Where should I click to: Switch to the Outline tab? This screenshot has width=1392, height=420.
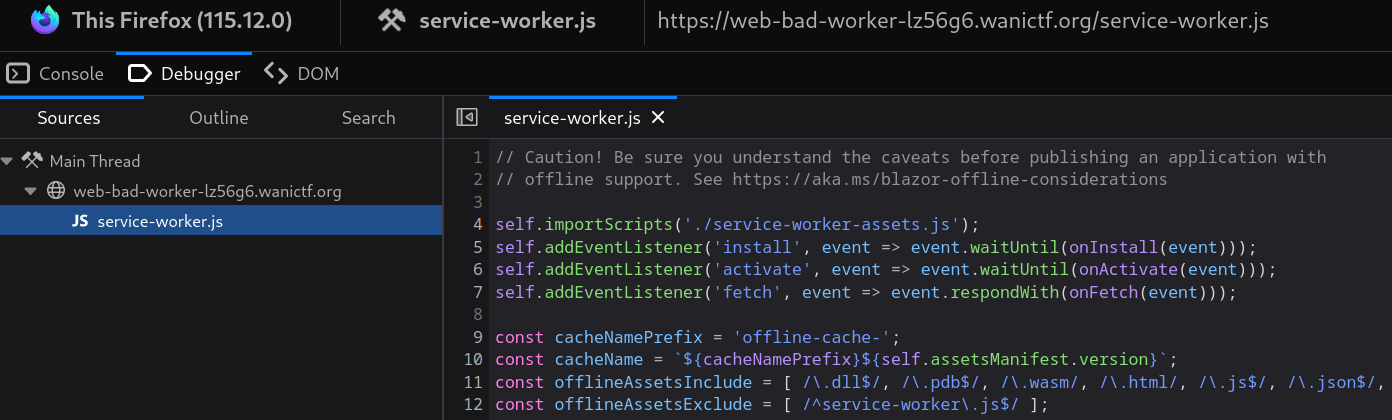point(219,118)
